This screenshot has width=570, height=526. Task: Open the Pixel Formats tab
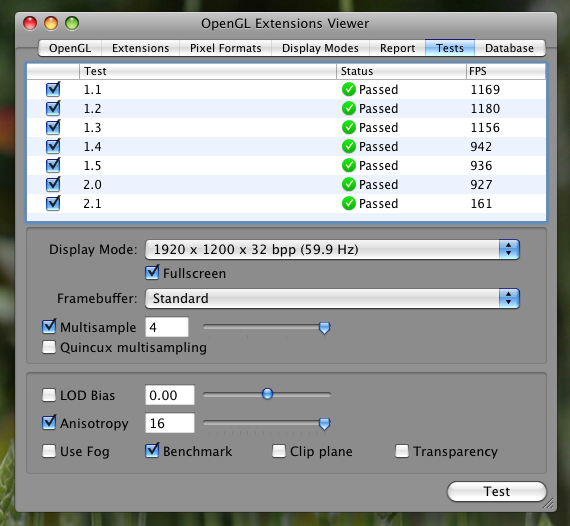coord(225,48)
